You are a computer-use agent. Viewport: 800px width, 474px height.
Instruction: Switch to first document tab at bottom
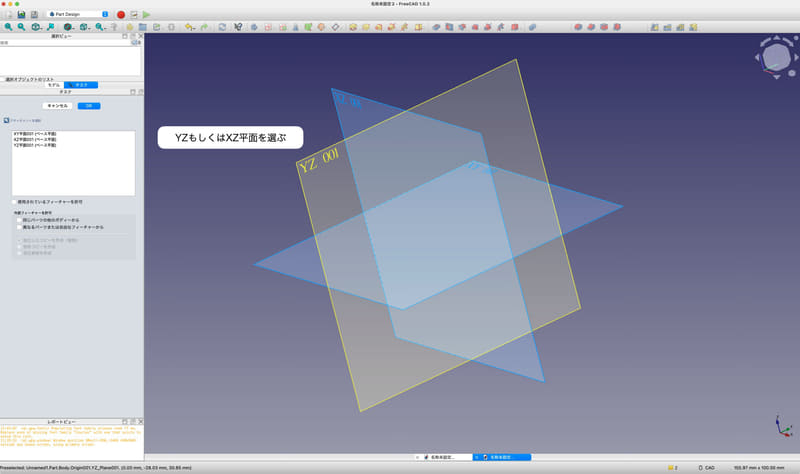442,457
